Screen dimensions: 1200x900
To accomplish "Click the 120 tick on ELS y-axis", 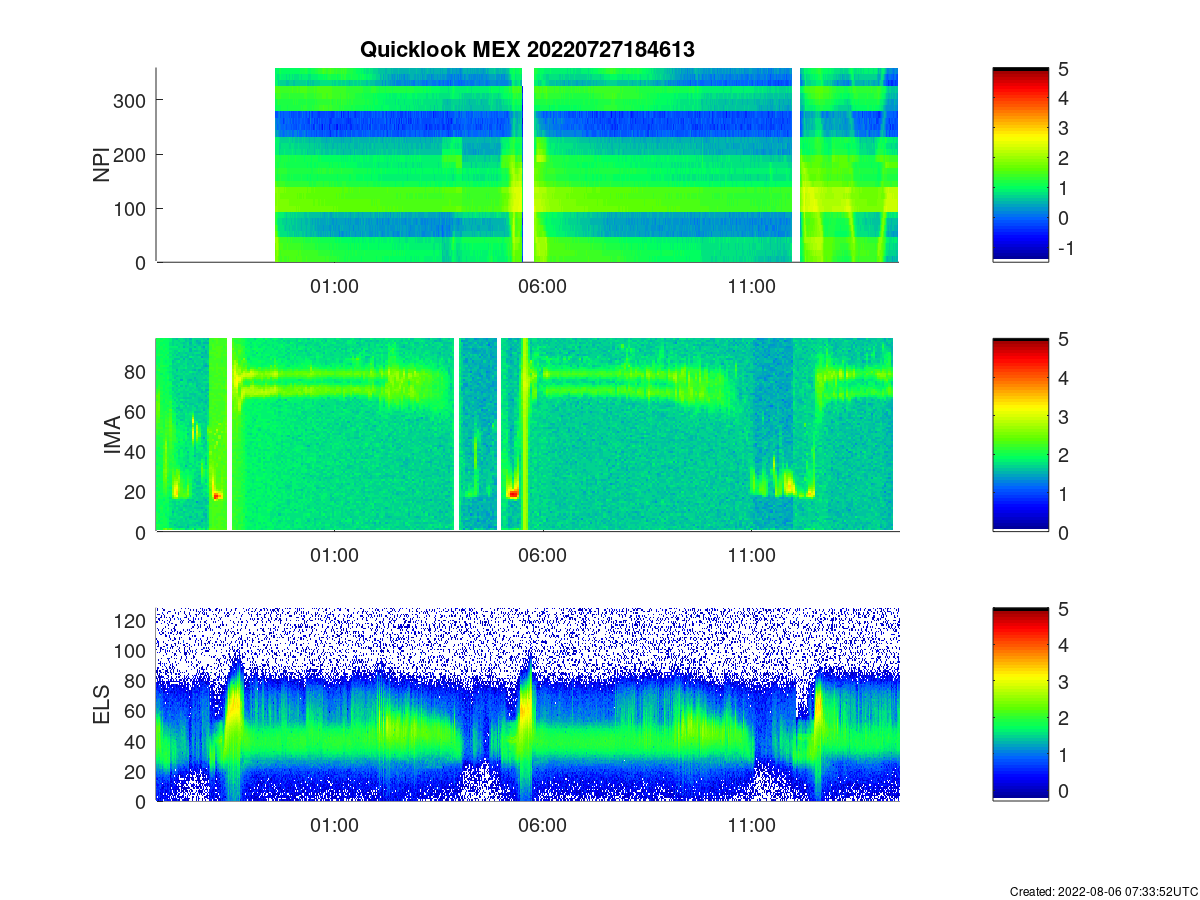I will [x=132, y=621].
